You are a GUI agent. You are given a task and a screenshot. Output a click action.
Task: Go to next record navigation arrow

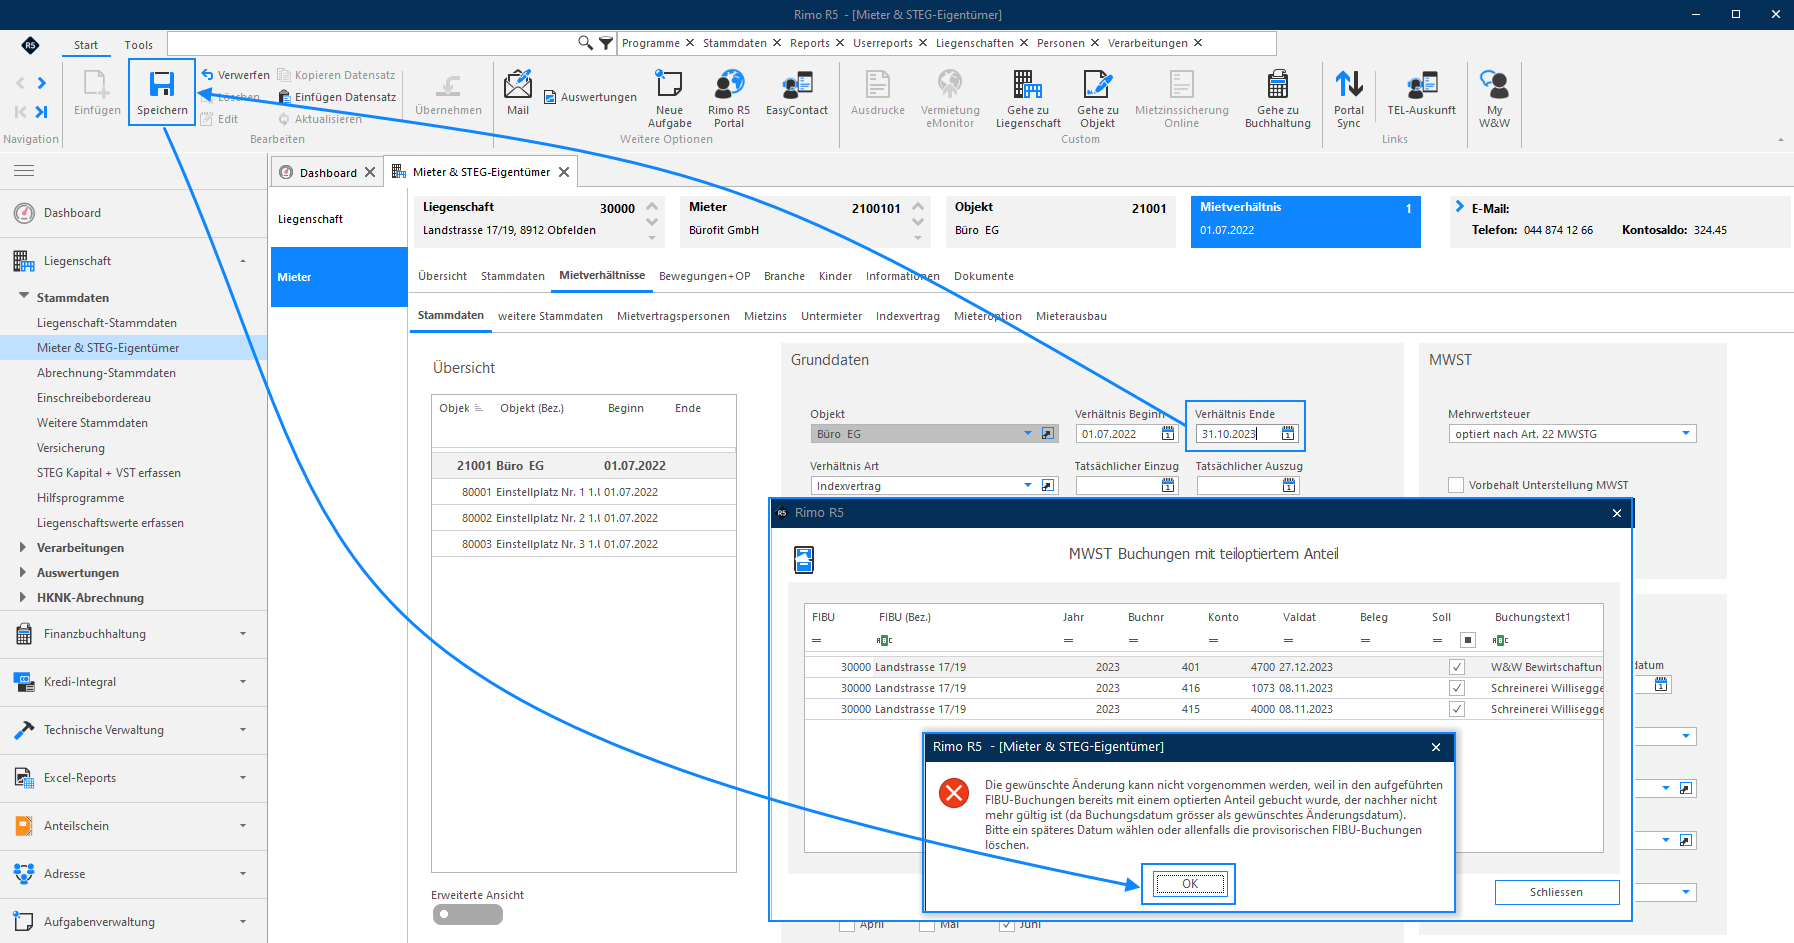click(42, 83)
